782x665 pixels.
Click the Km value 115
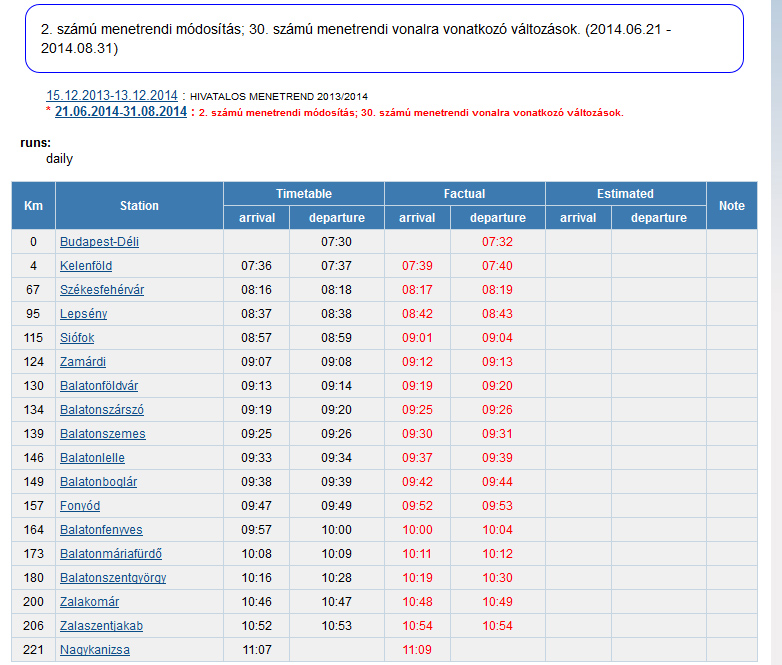(x=33, y=338)
